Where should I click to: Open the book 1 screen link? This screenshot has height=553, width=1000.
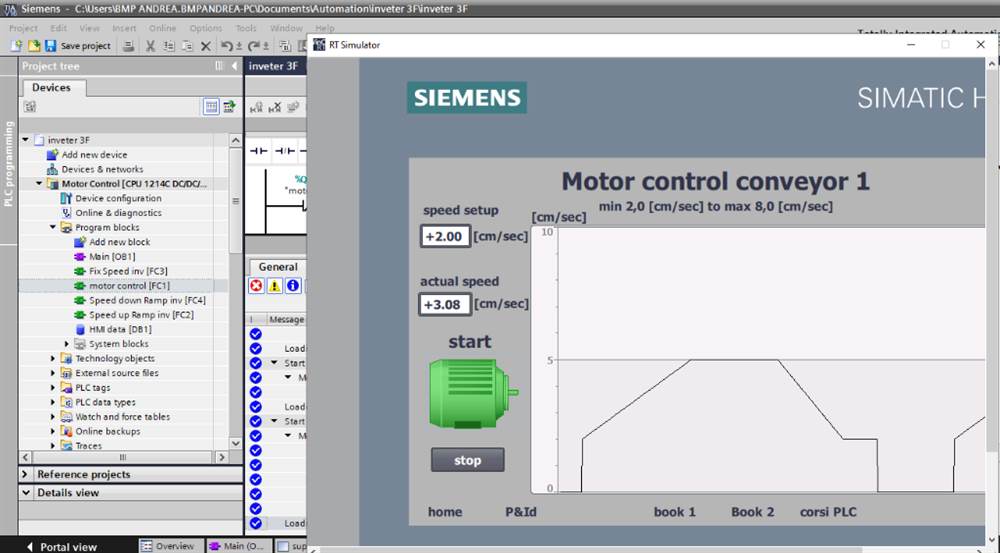675,512
